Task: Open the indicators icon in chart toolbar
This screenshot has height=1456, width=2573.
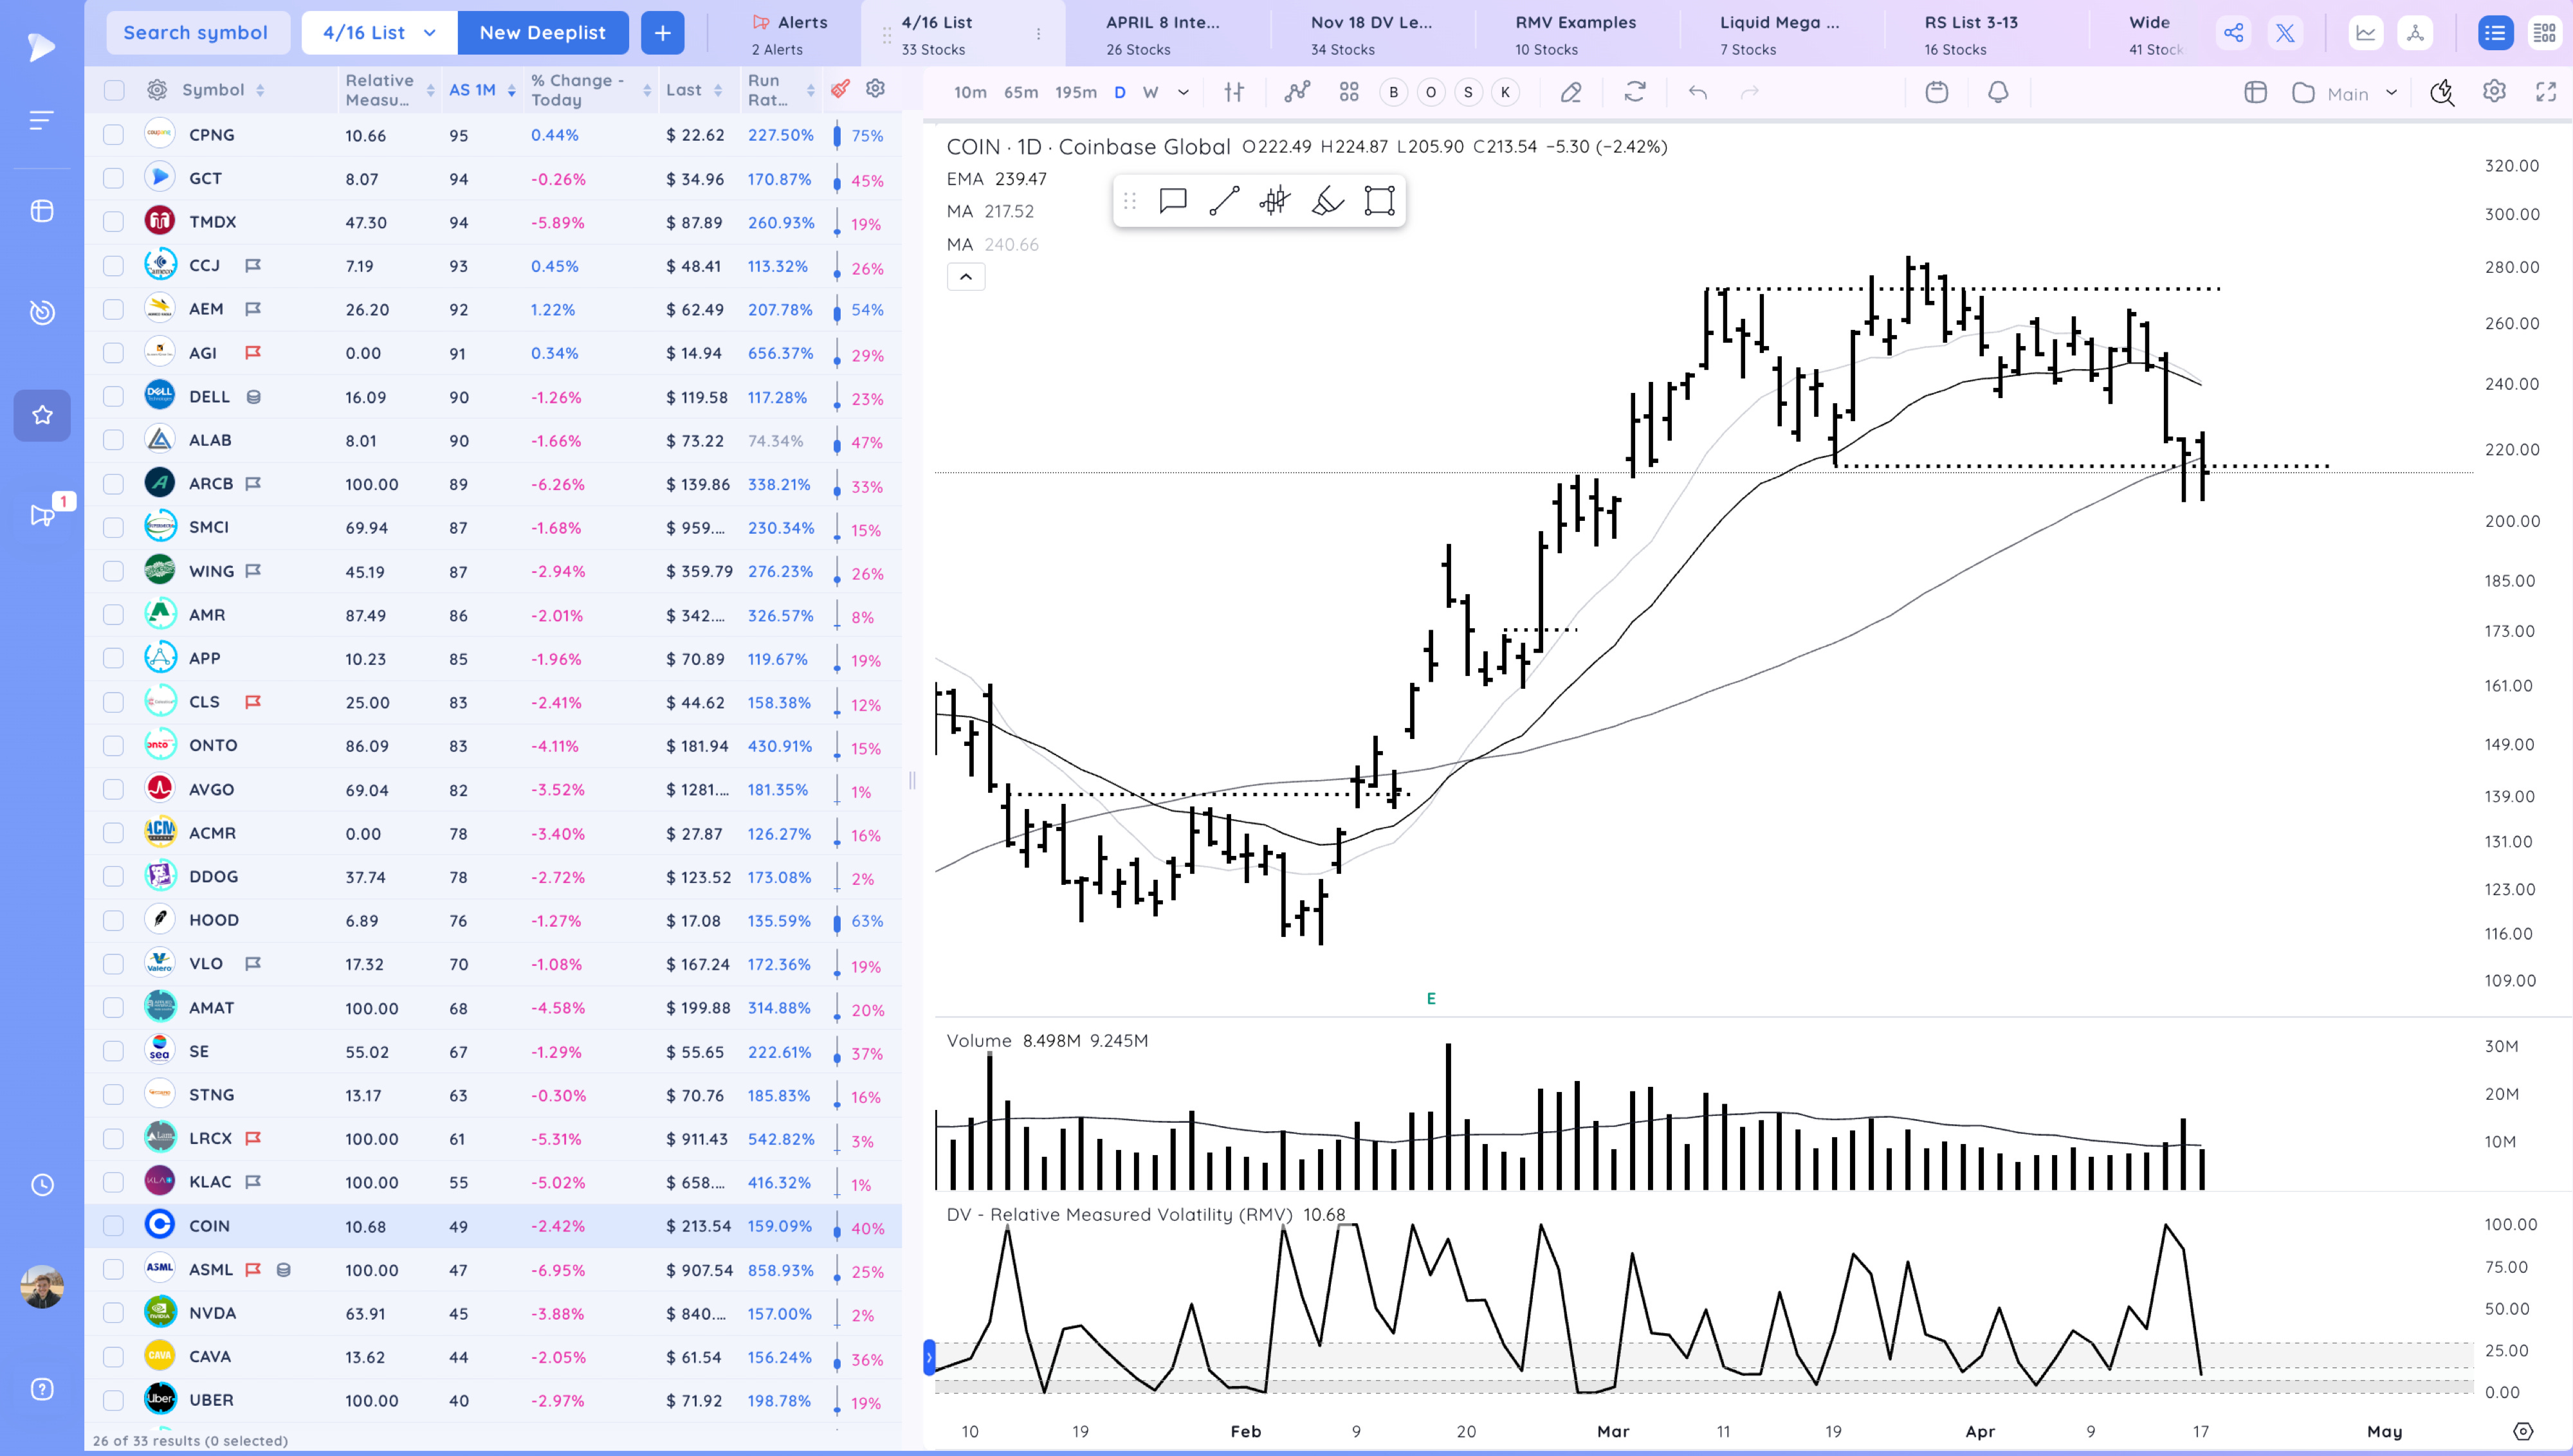Action: click(x=1297, y=92)
